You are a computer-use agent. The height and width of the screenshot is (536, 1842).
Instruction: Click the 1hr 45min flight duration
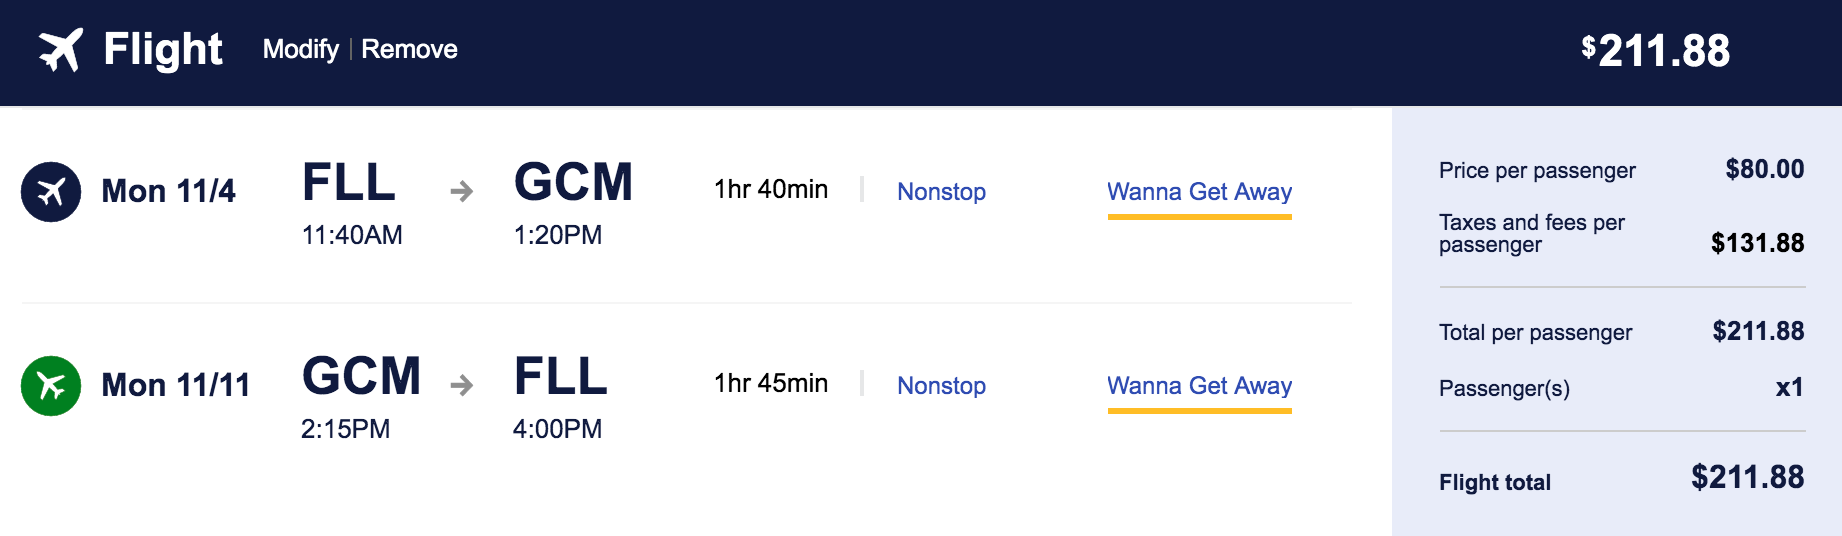tap(770, 383)
